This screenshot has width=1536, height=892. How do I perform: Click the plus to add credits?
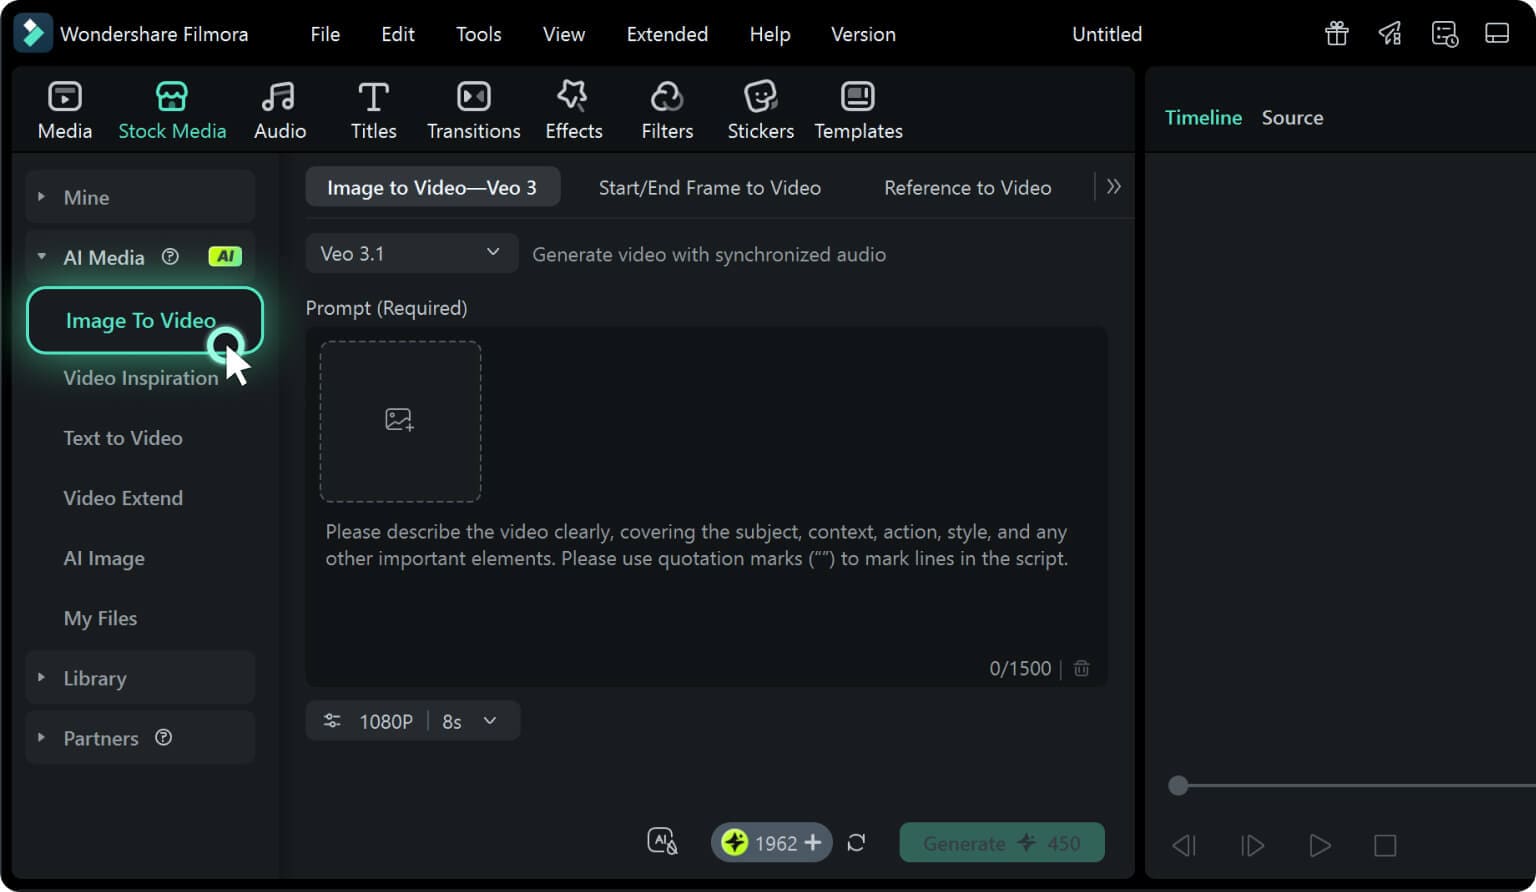(813, 842)
